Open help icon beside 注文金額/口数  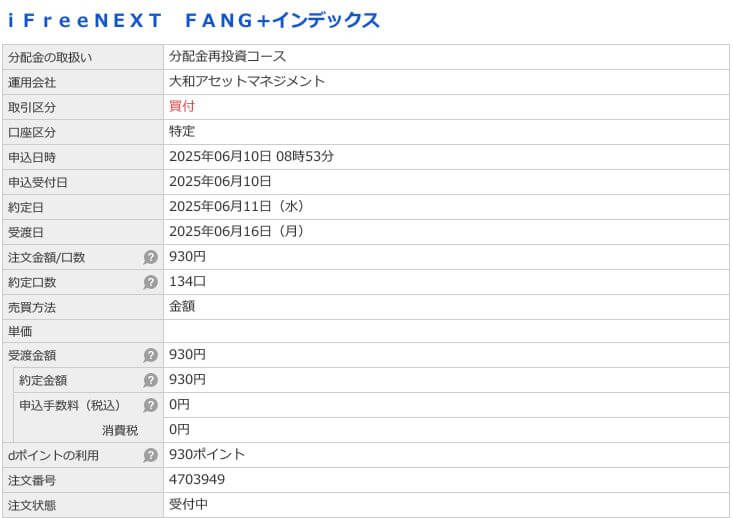tap(151, 257)
